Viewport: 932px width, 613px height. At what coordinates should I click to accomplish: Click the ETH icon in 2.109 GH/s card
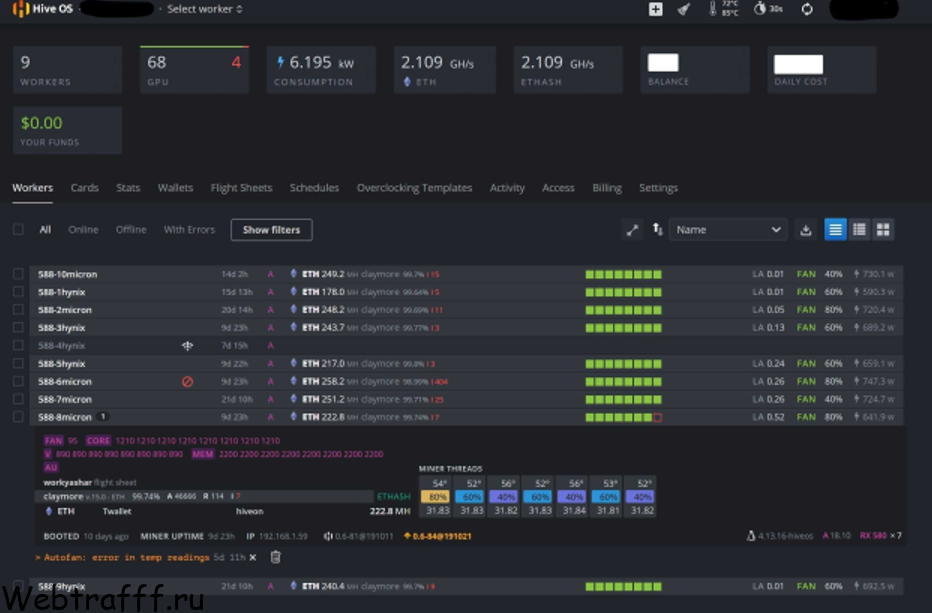tap(407, 81)
